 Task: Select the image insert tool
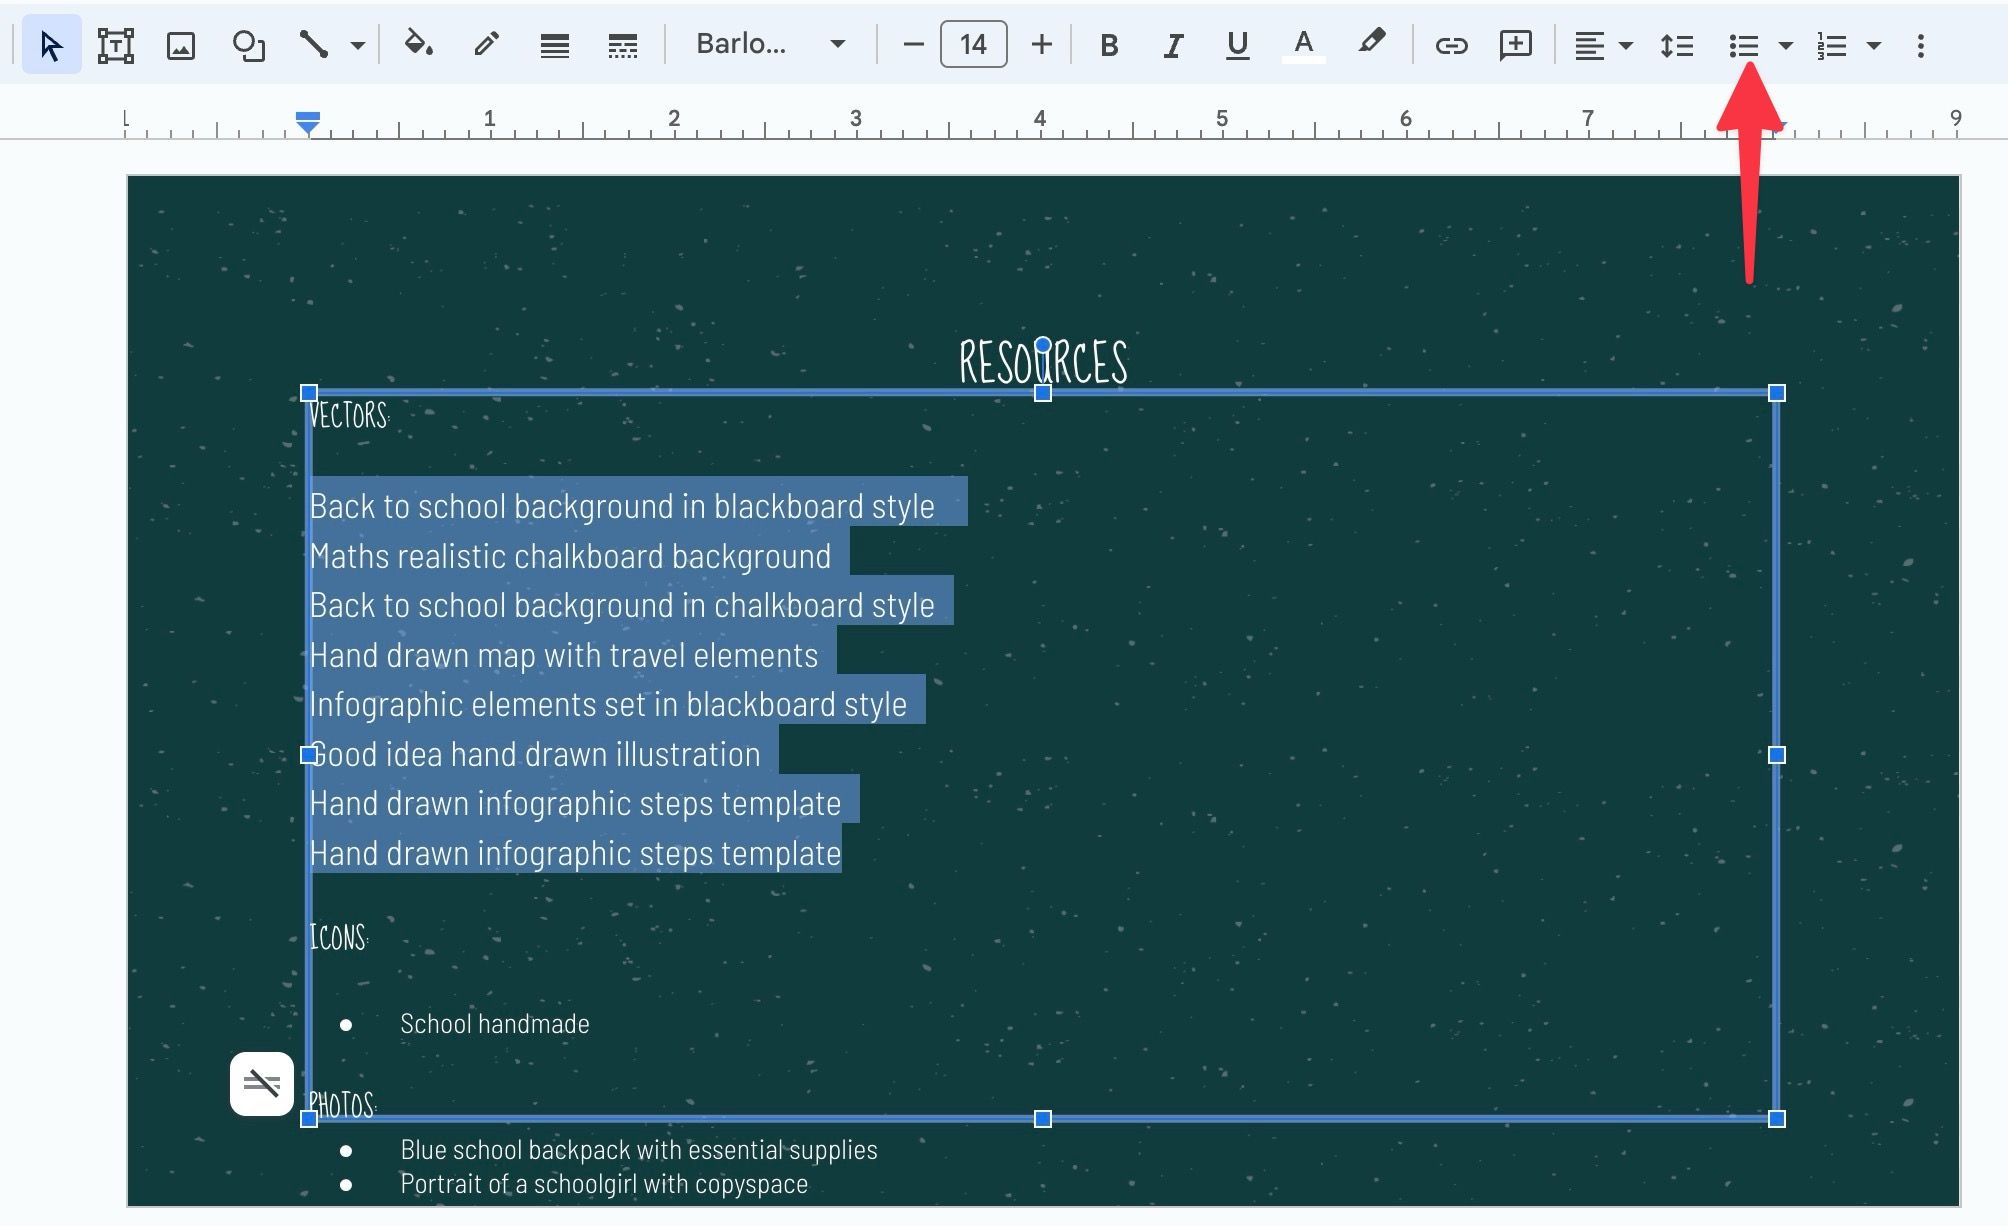(179, 43)
